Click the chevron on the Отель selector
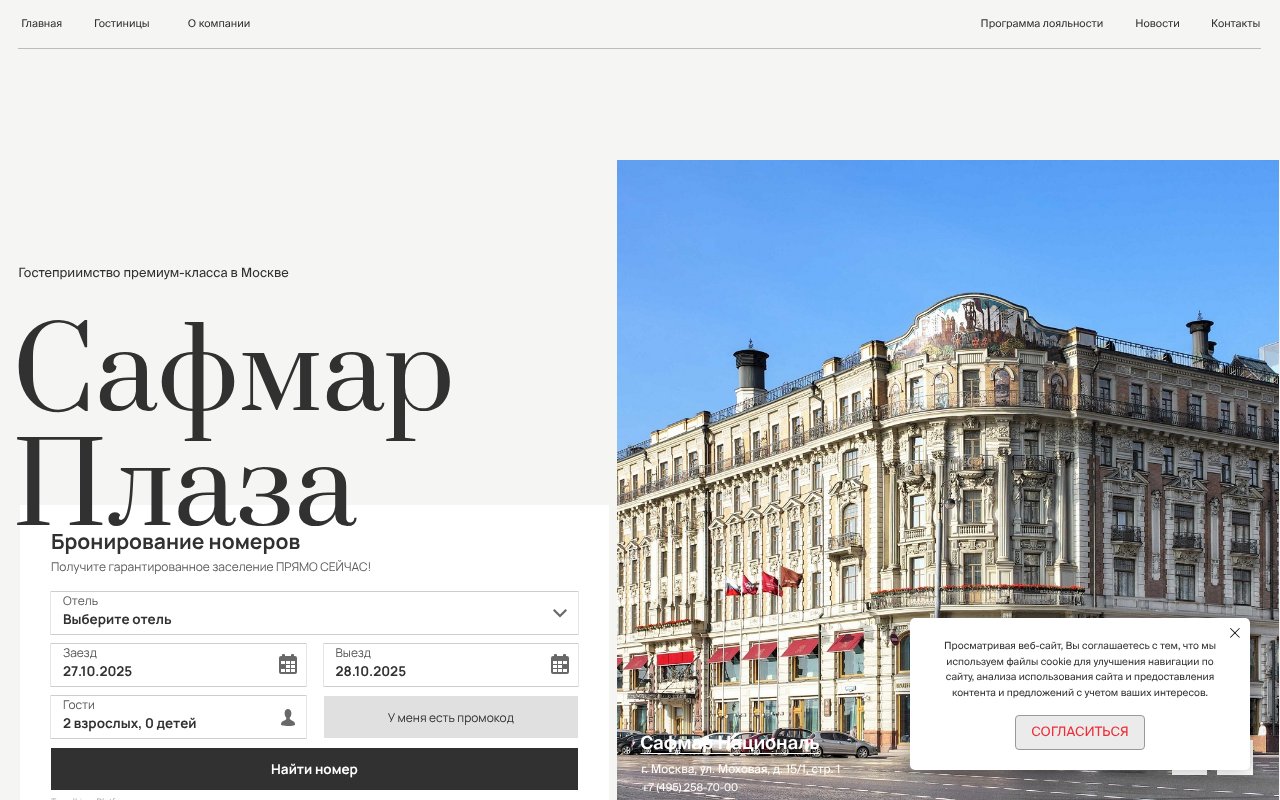 click(x=560, y=613)
